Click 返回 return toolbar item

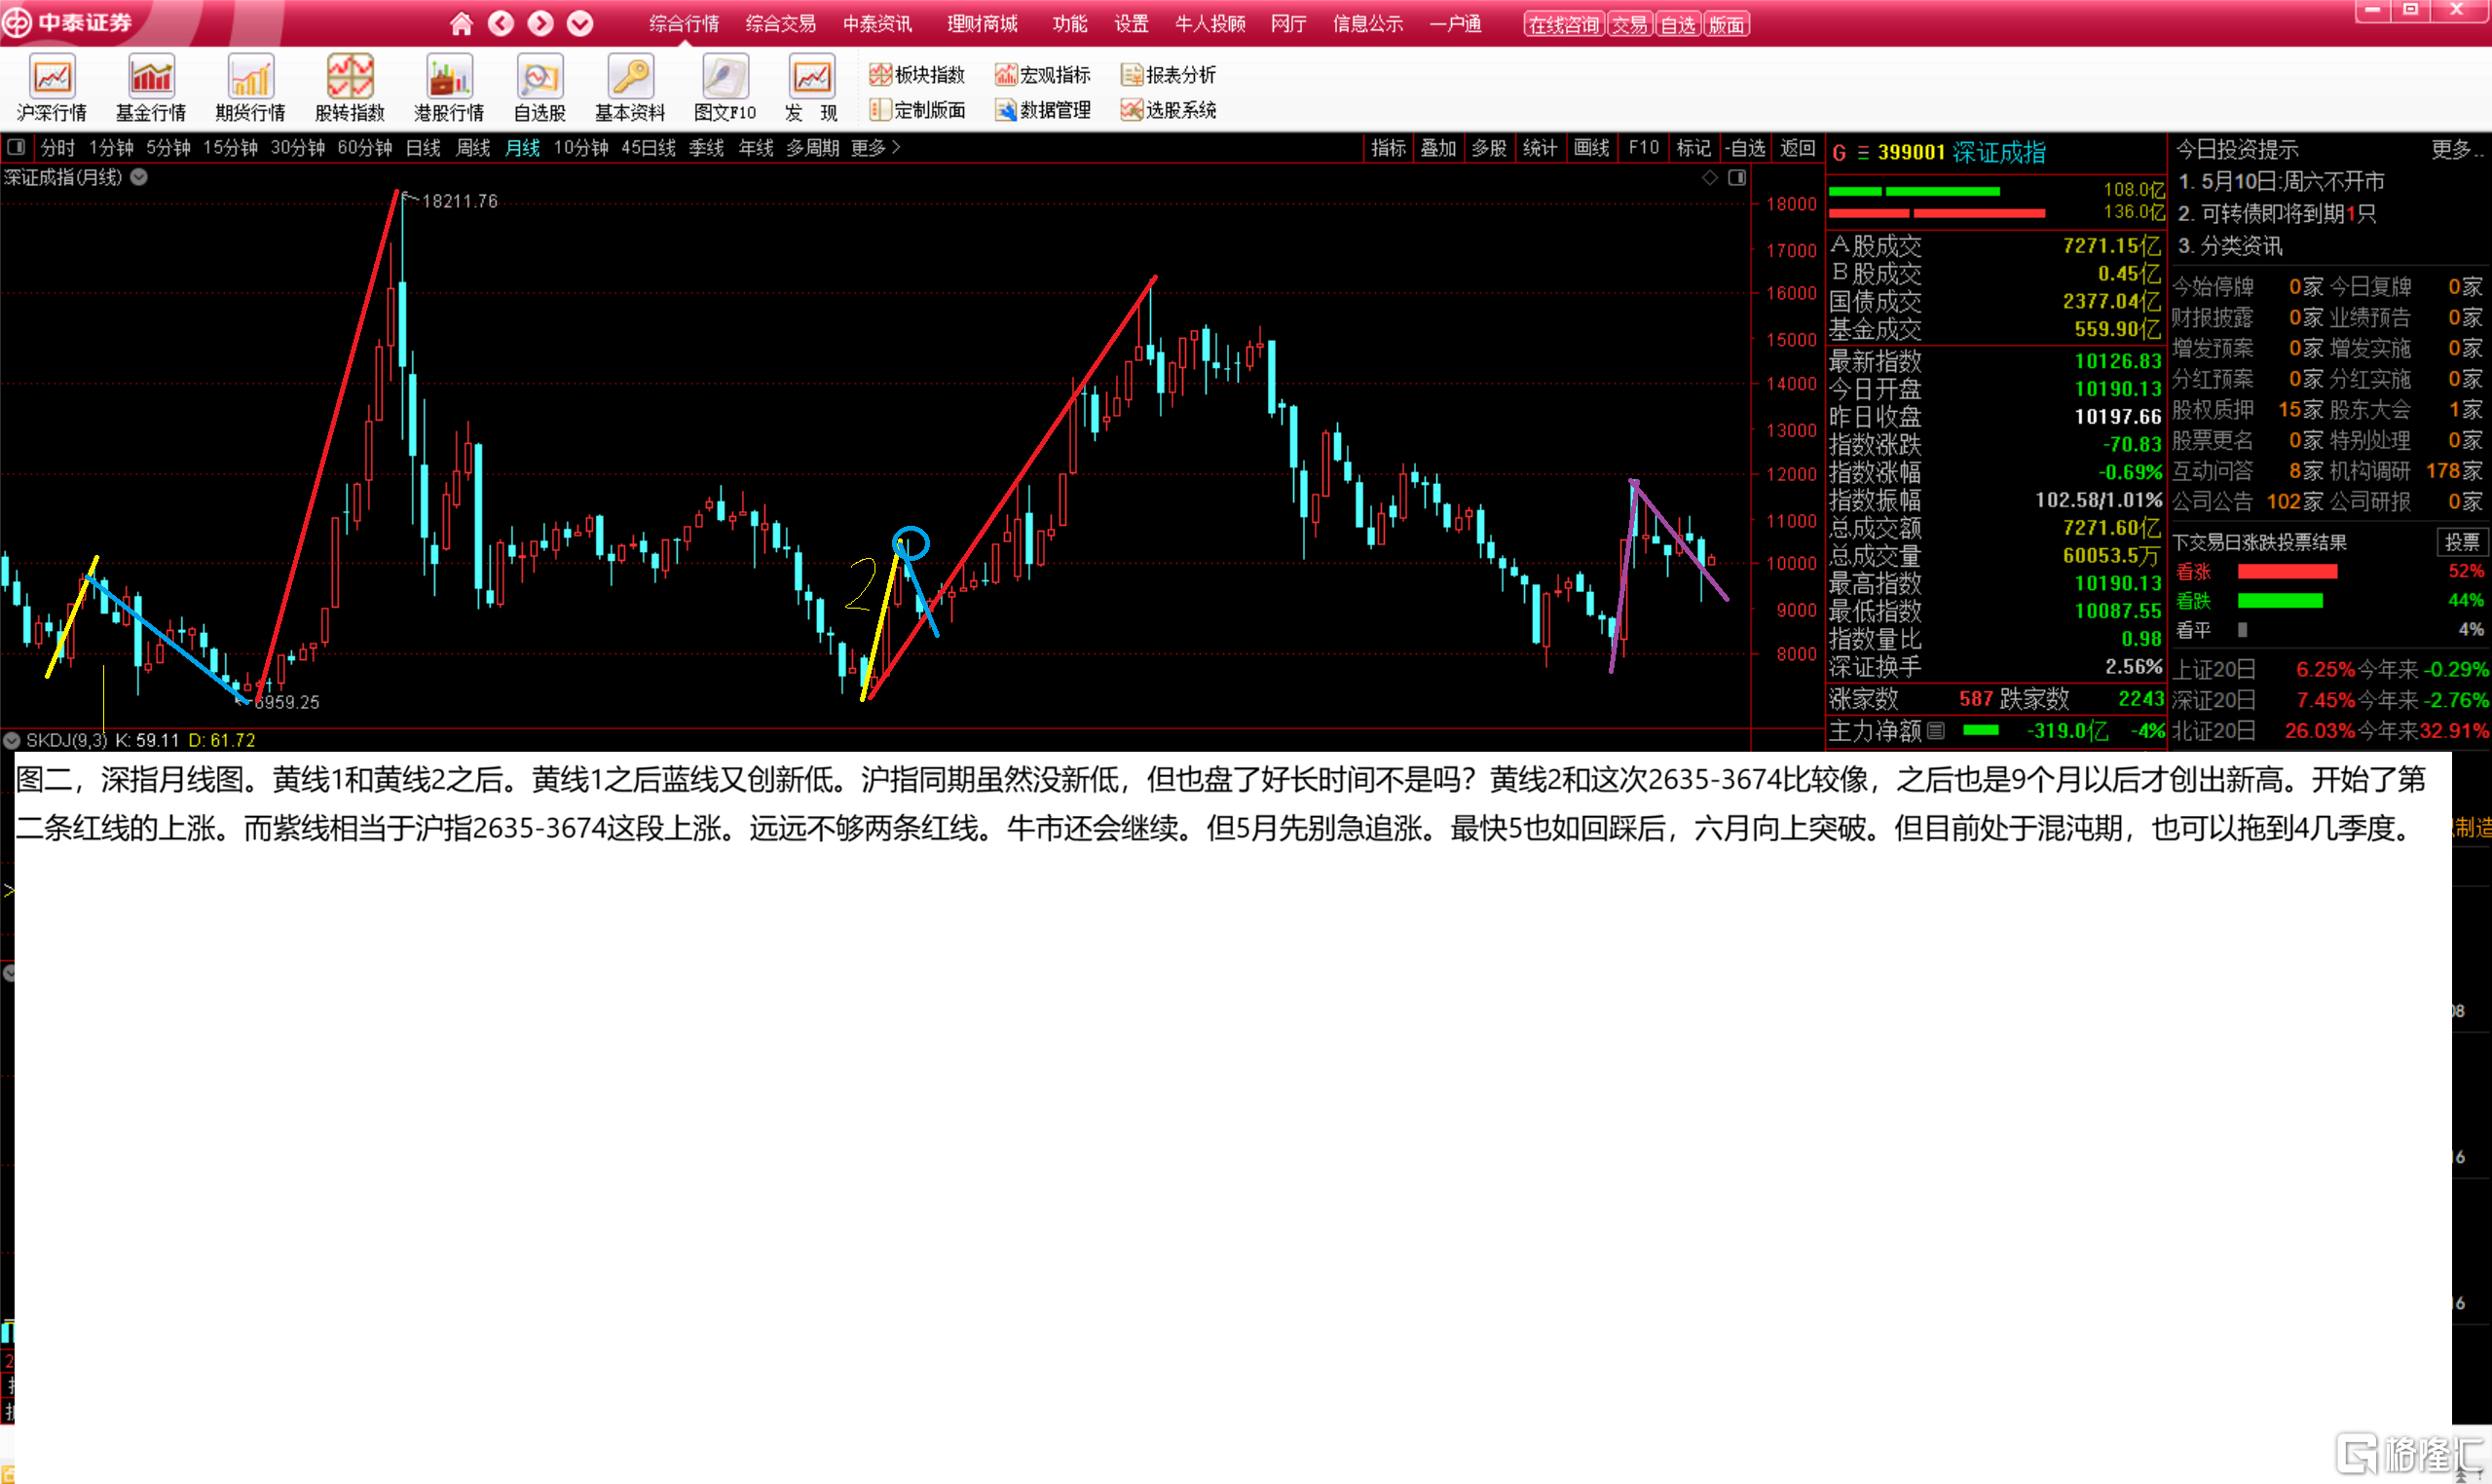(x=1797, y=148)
